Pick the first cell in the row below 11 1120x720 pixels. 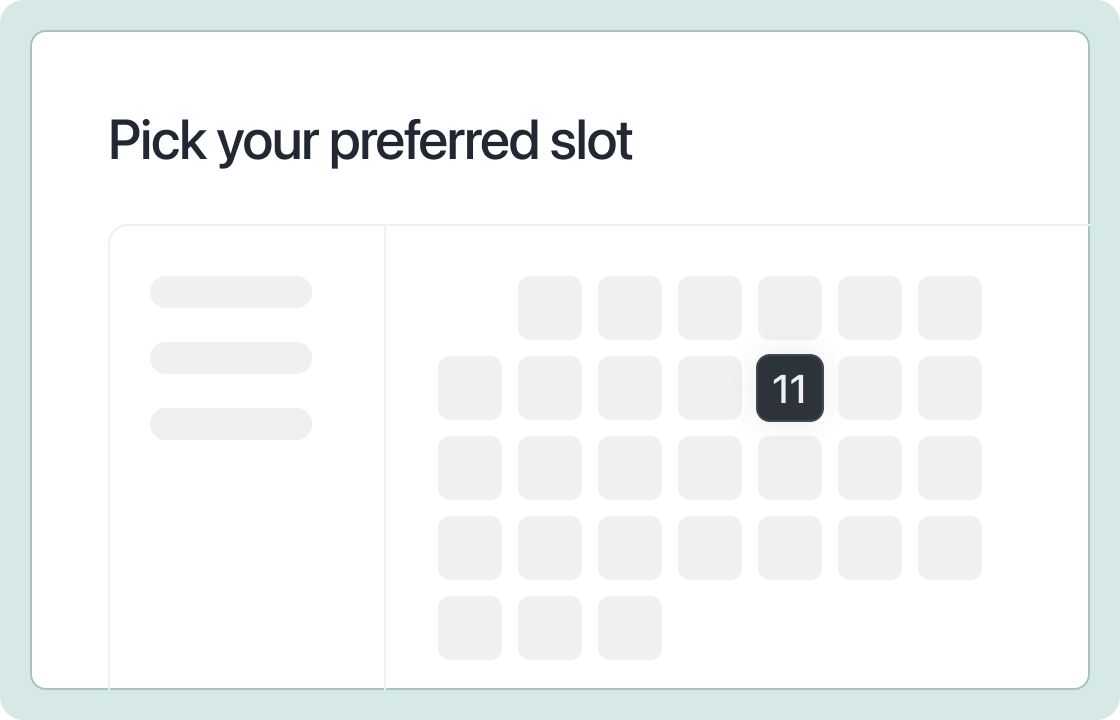tap(470, 468)
